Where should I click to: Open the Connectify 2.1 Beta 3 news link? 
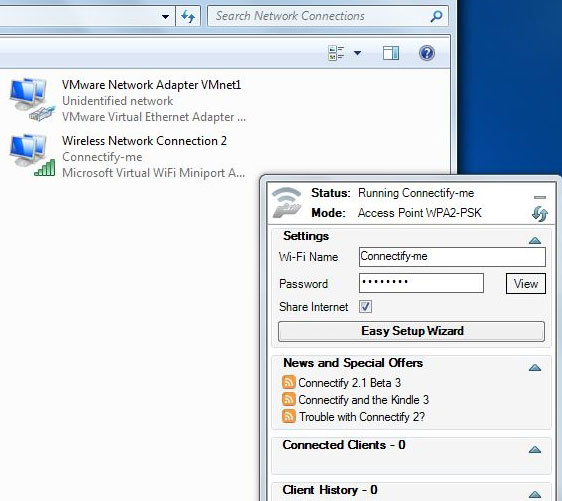click(349, 383)
